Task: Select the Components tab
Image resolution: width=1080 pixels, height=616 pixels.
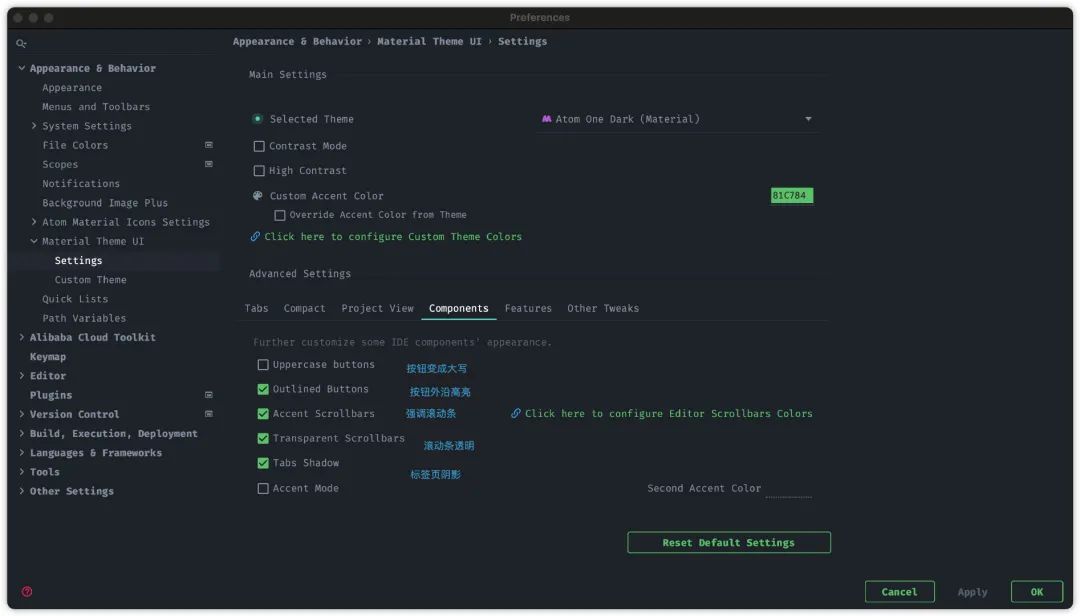Action: [x=459, y=308]
